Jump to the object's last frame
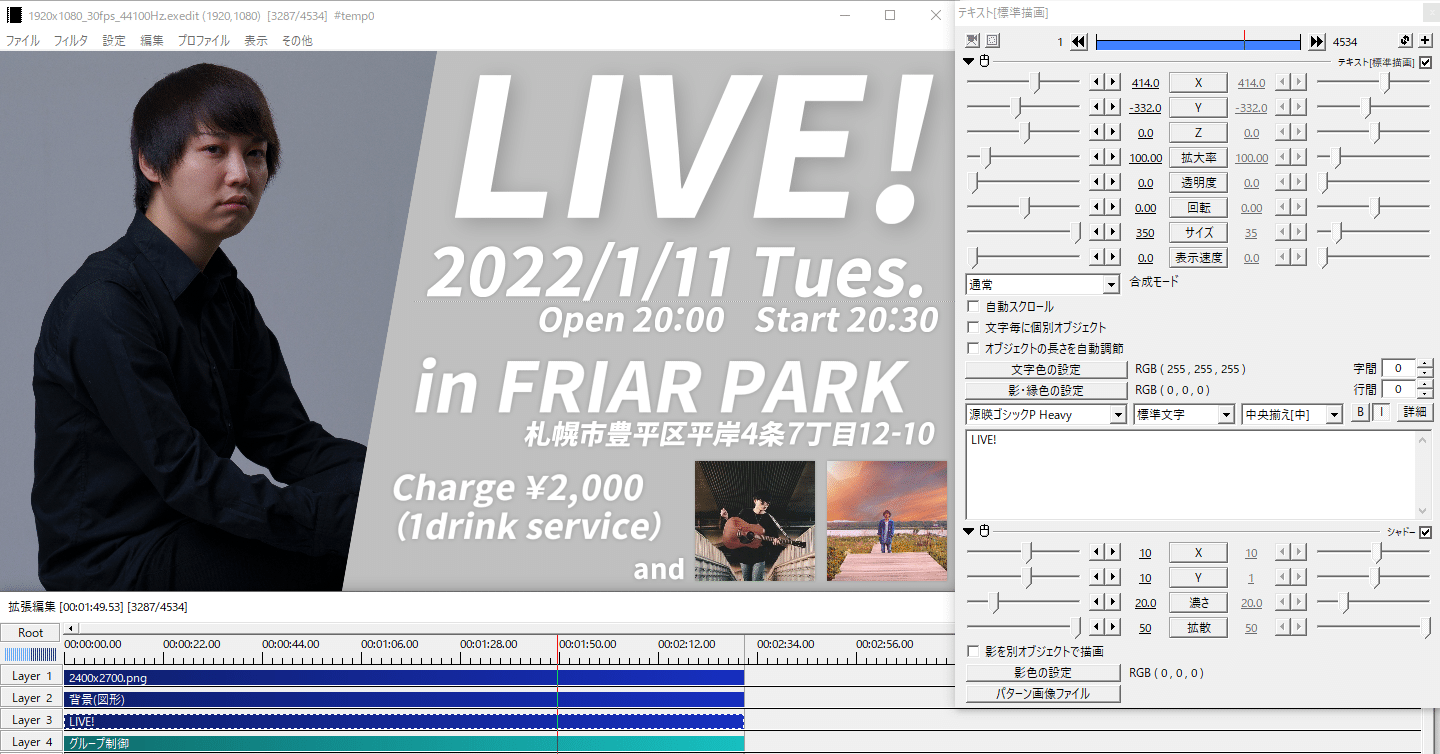1440x754 pixels. coord(1317,41)
